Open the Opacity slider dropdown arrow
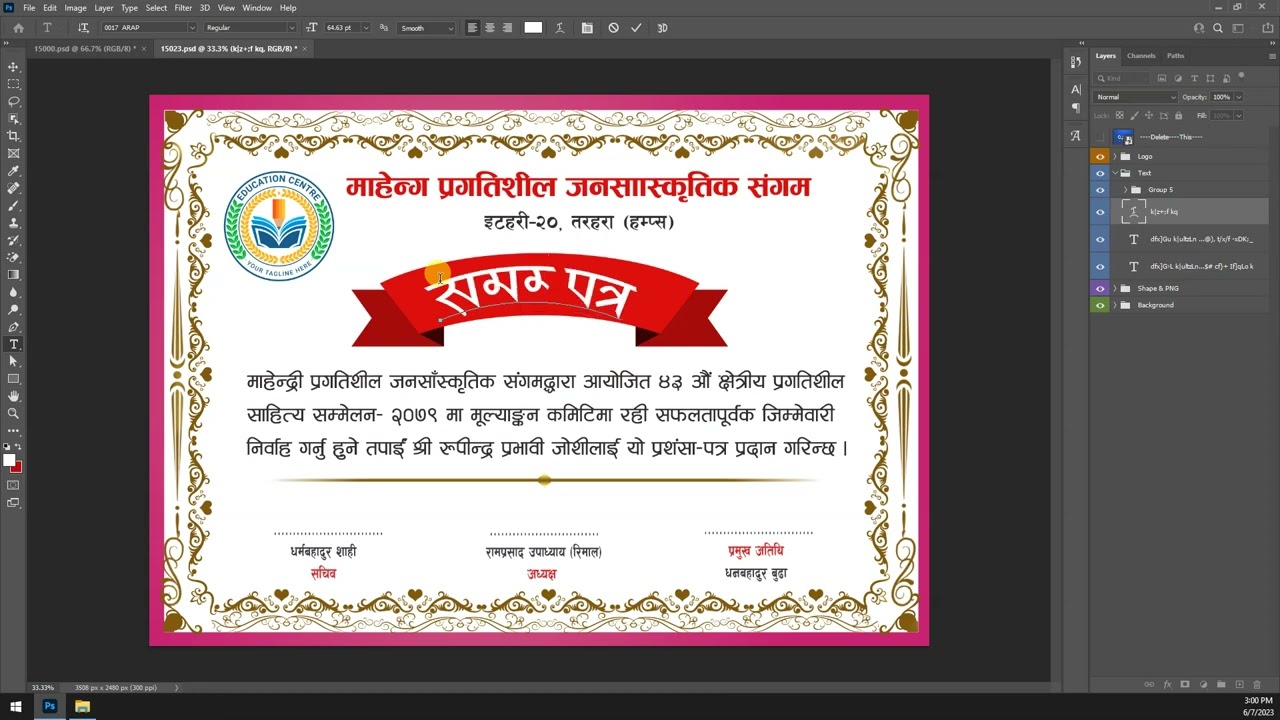Screen dimensions: 1280x720 [x=1238, y=97]
